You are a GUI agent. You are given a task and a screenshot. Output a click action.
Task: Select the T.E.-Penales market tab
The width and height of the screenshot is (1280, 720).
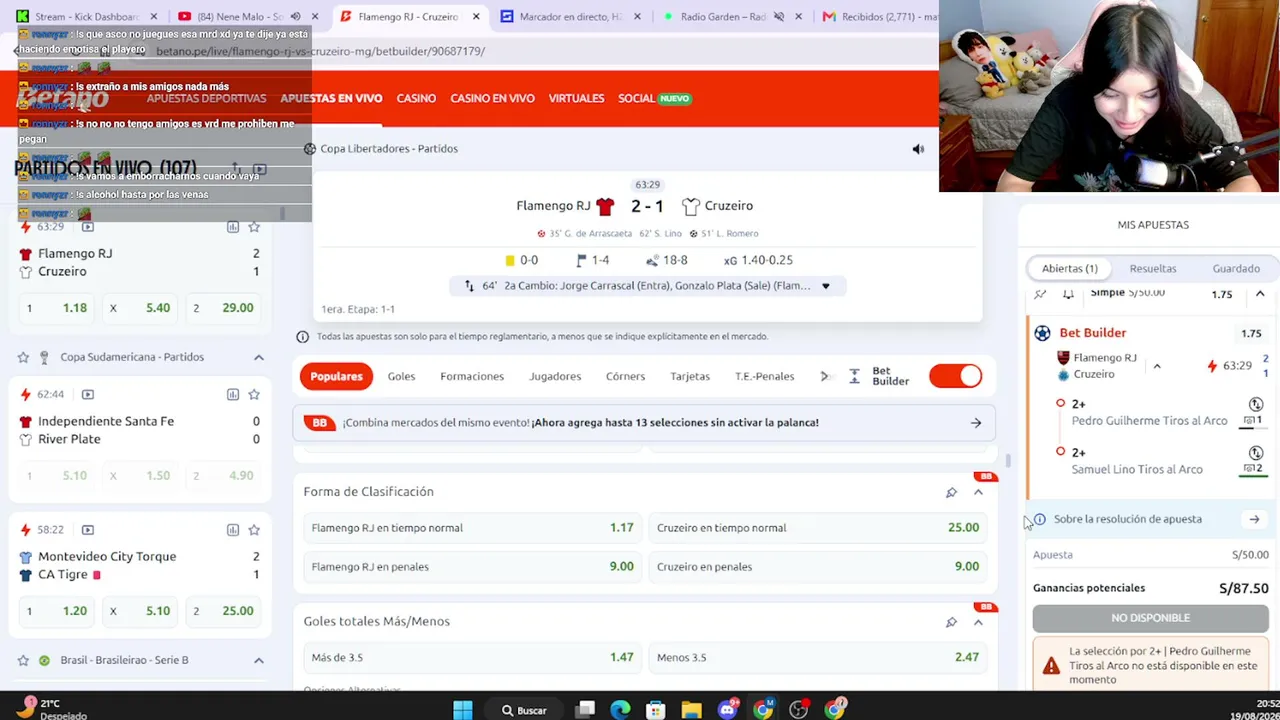(764, 376)
